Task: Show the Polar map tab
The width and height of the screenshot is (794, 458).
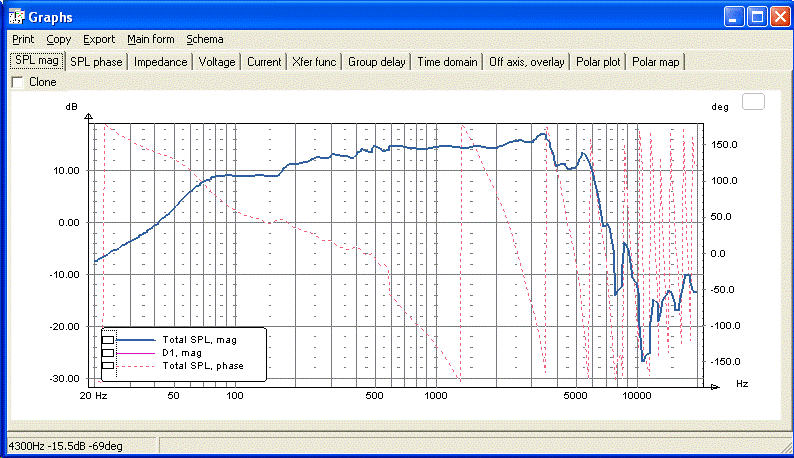Action: (x=656, y=62)
